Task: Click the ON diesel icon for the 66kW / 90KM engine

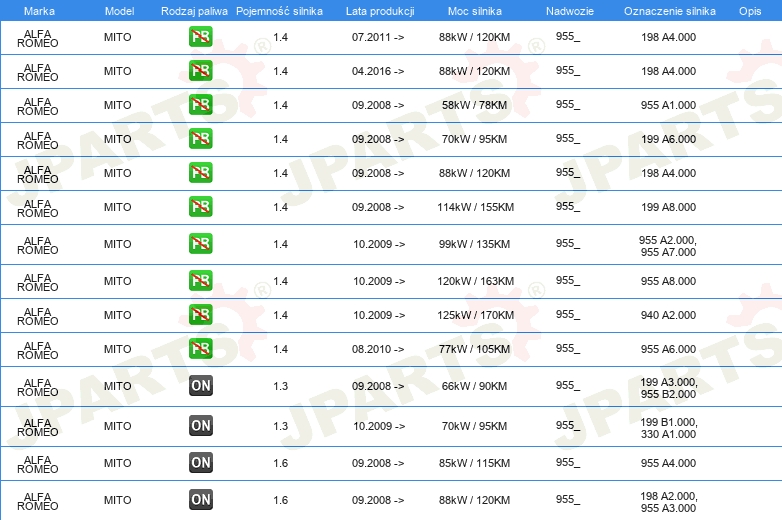Action: [200, 386]
